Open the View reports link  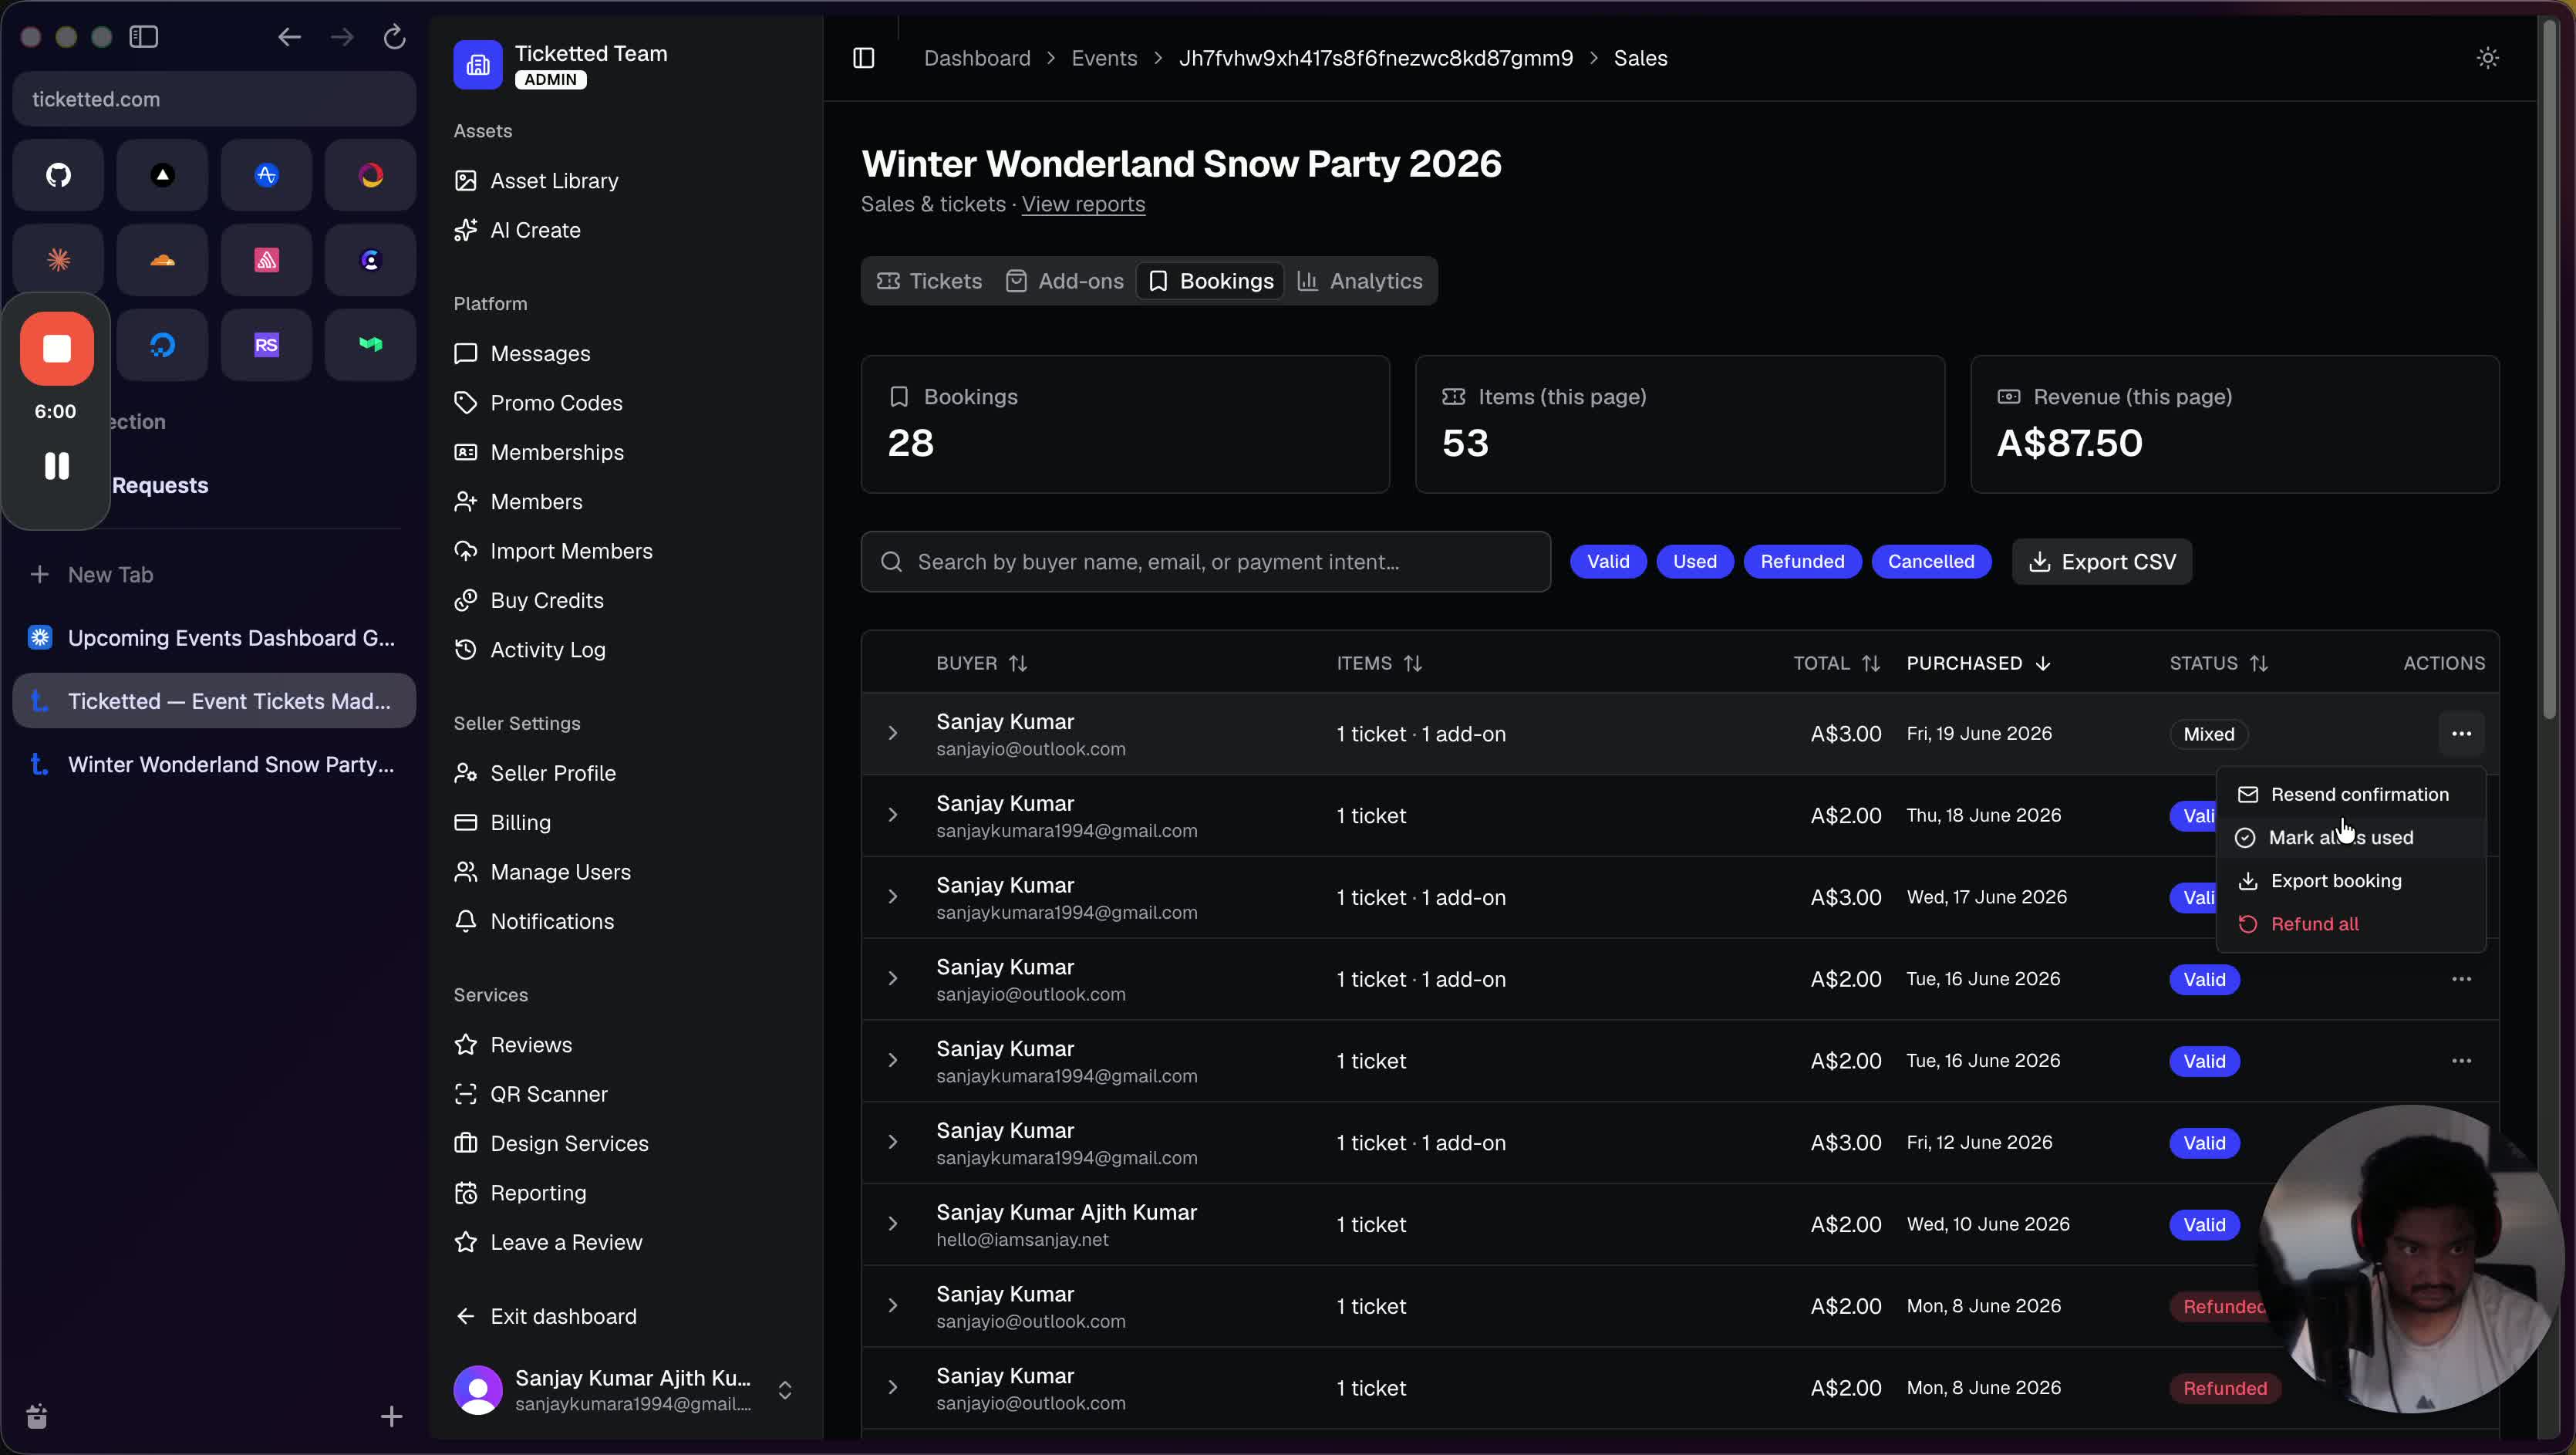pos(1083,204)
